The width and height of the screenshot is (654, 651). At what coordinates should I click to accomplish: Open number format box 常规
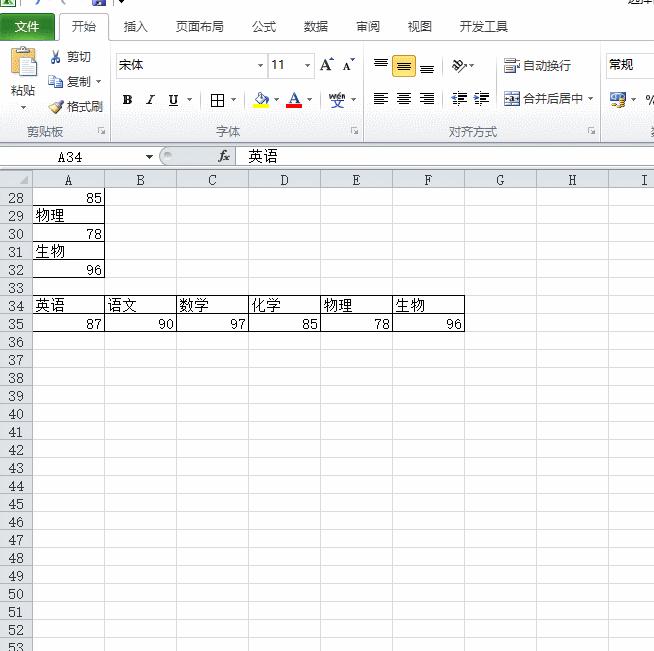point(630,65)
